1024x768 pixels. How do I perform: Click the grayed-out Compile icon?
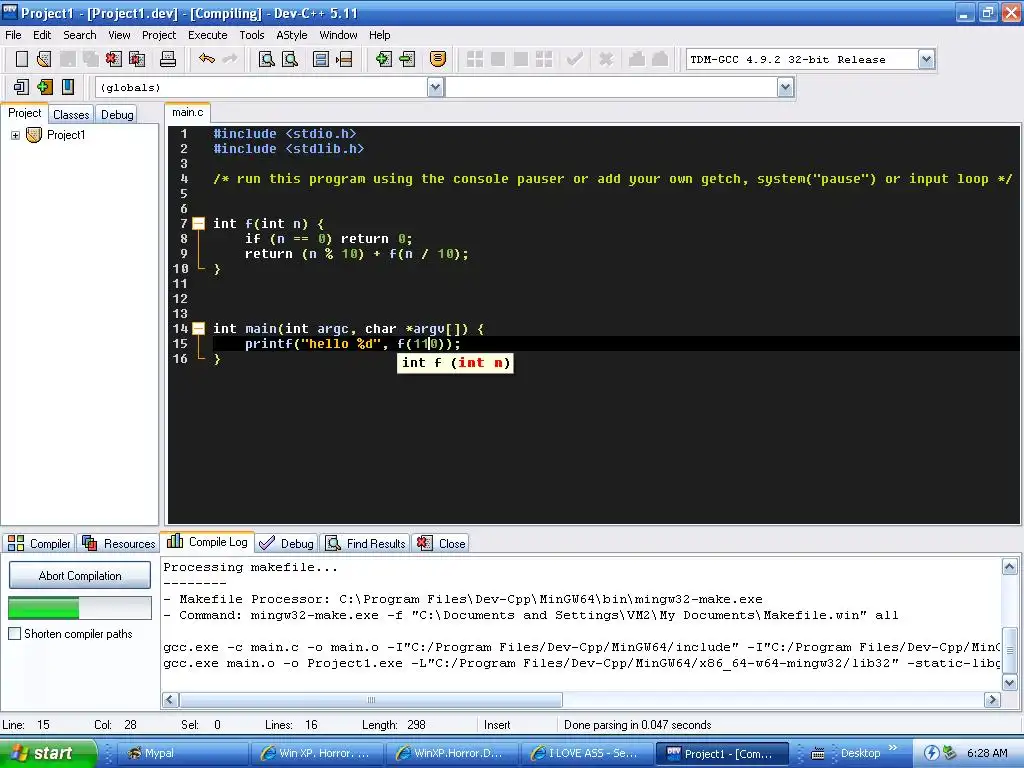pyautogui.click(x=475, y=59)
